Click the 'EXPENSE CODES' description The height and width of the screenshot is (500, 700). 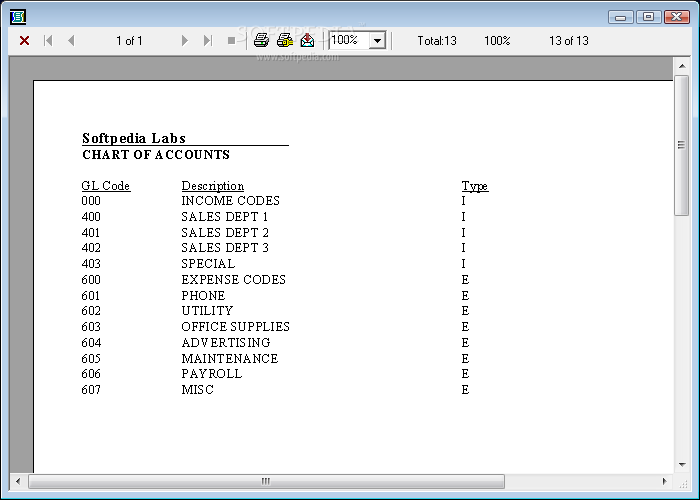coord(233,280)
